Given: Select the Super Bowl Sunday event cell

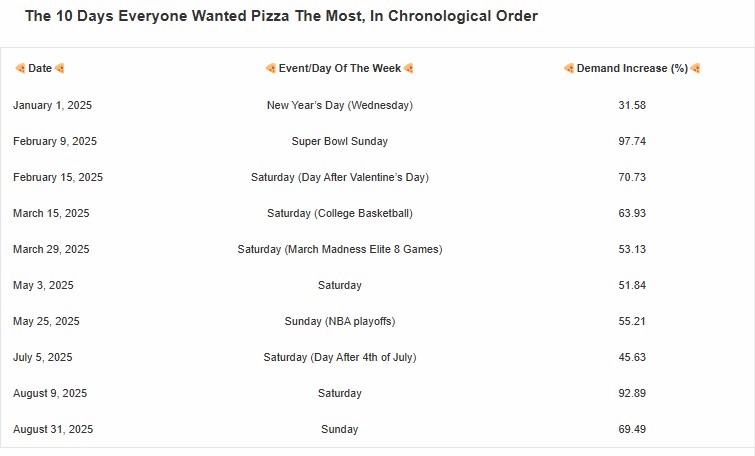Looking at the screenshot, I should pyautogui.click(x=340, y=141).
